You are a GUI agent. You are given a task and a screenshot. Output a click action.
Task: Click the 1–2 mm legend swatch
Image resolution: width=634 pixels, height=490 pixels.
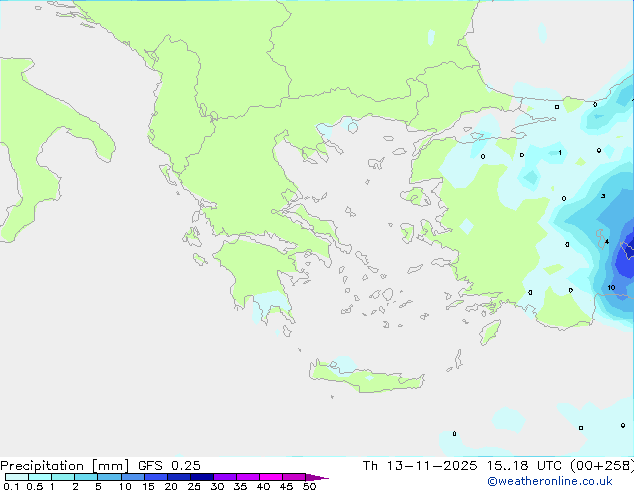tap(63, 477)
